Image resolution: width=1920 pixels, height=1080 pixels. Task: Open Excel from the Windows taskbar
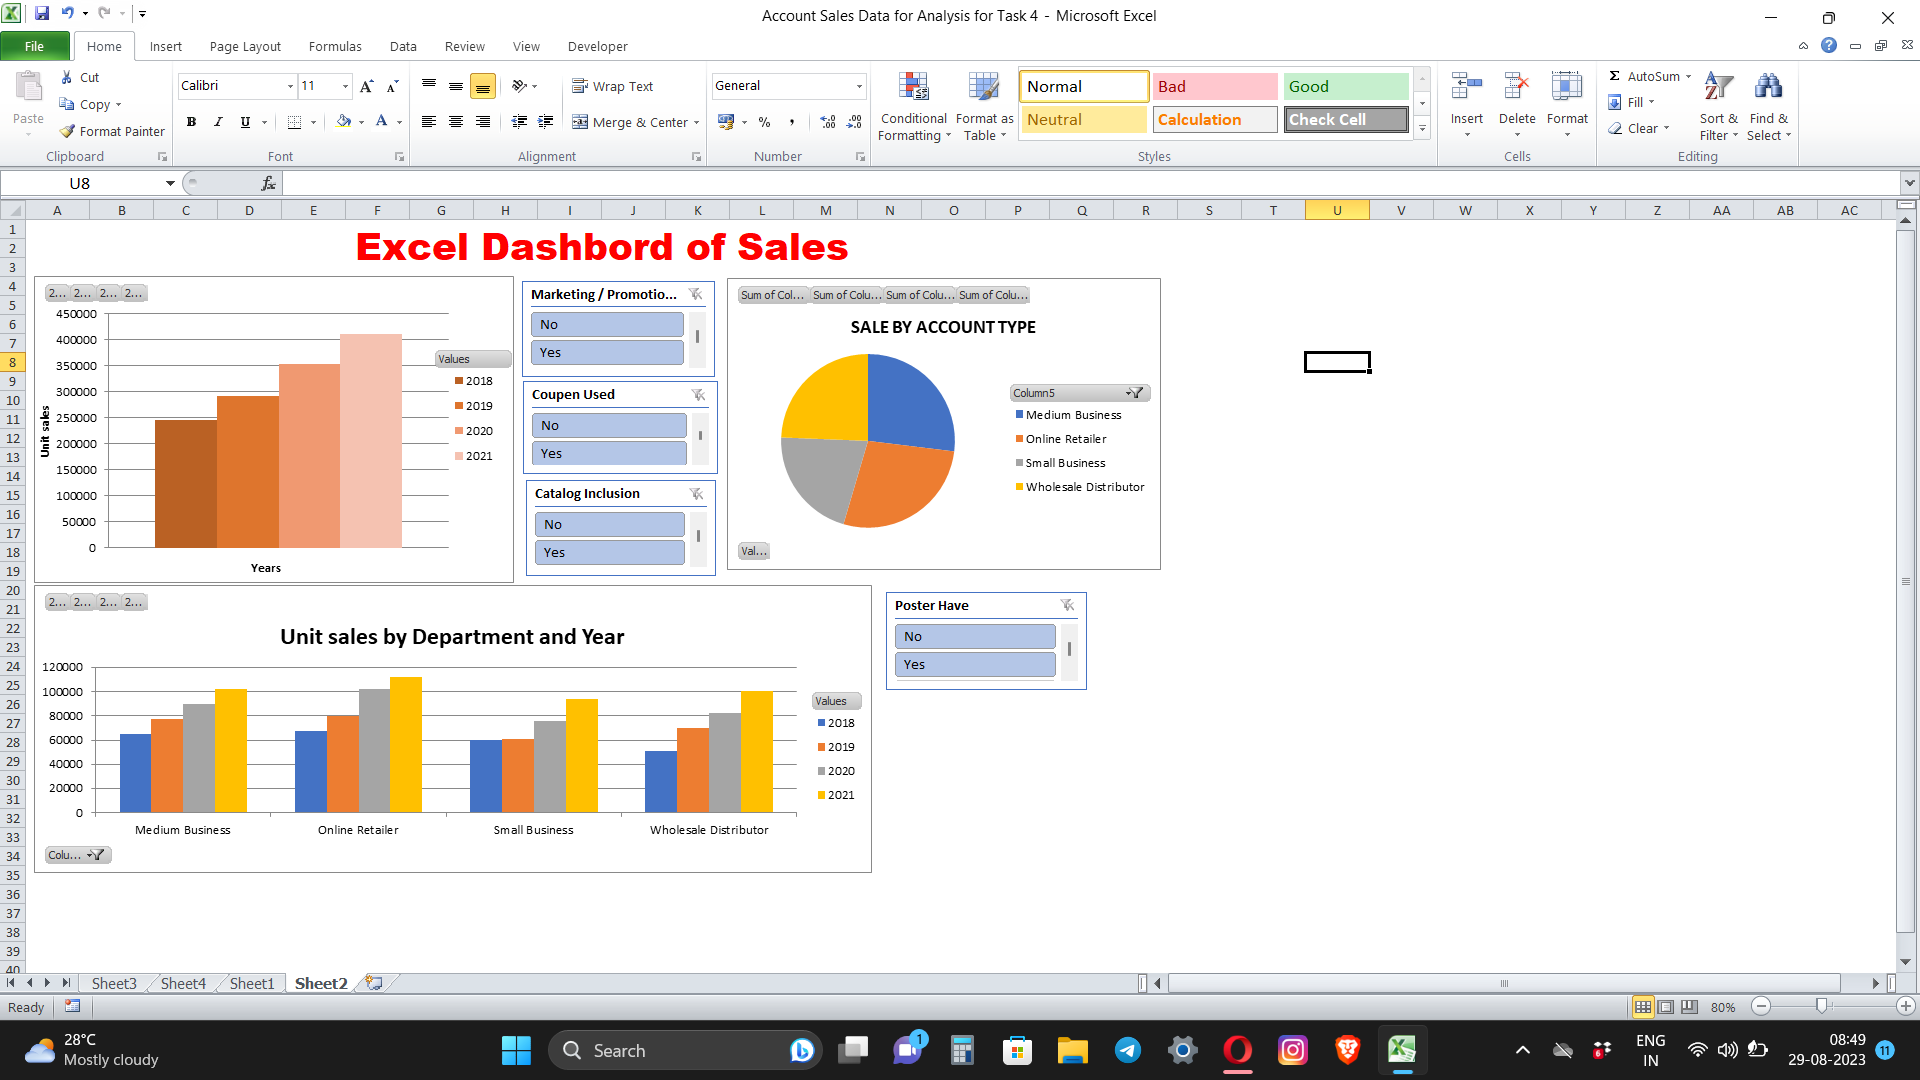1401,1050
